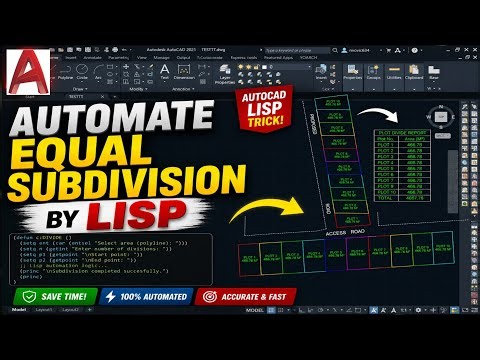Choose the Rectangle tool in Draw panel
The width and height of the screenshot is (480, 360).
(x=110, y=67)
